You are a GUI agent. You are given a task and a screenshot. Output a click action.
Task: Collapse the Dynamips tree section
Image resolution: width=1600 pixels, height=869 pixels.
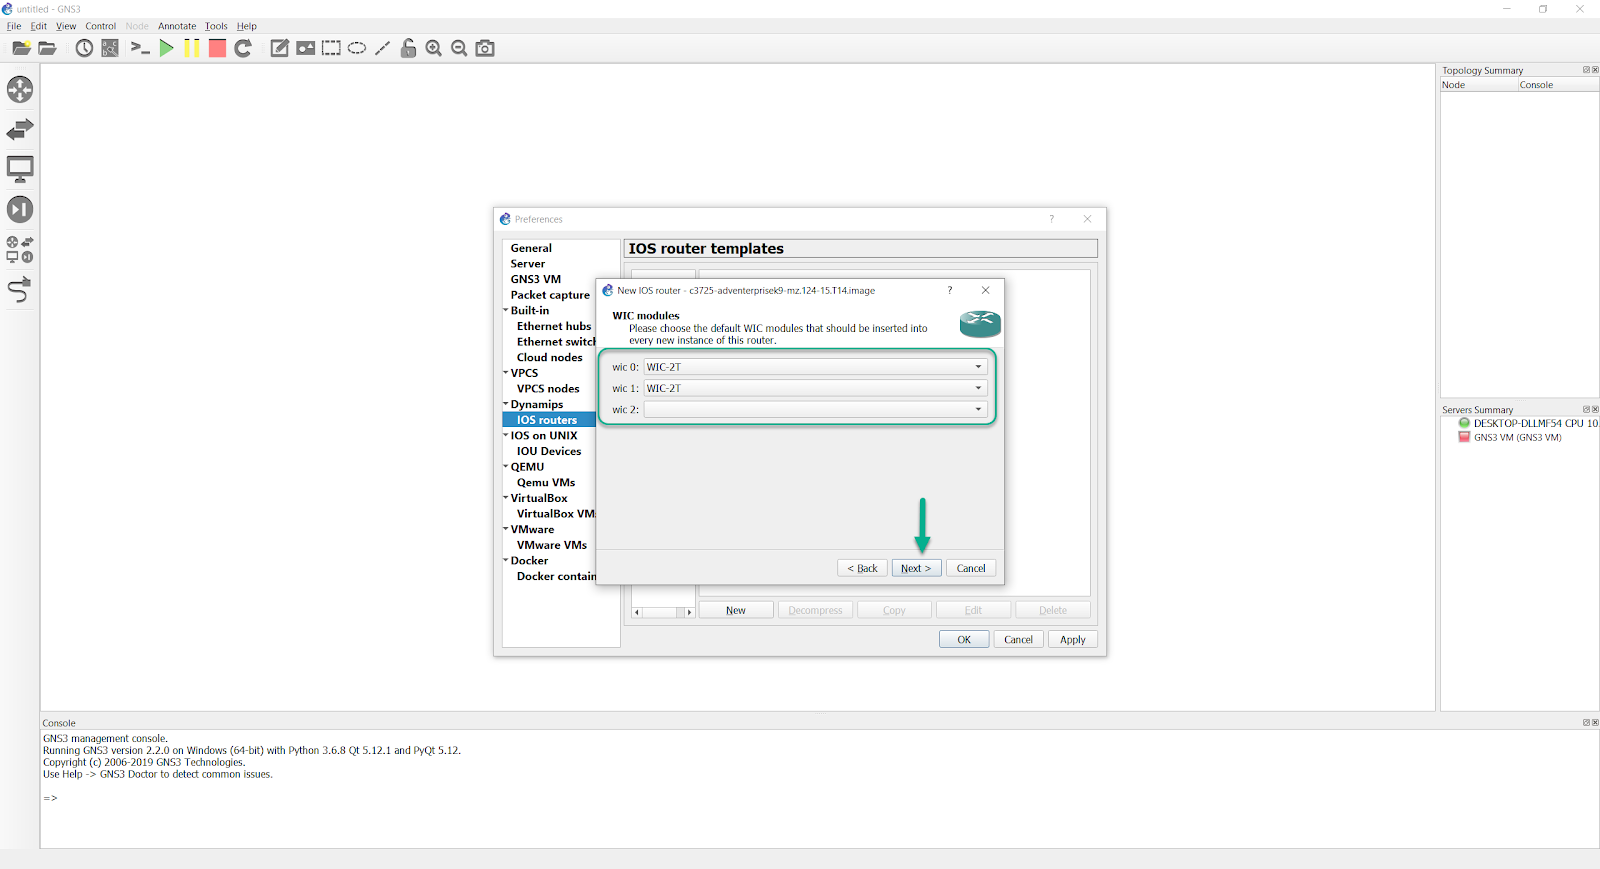pos(506,404)
